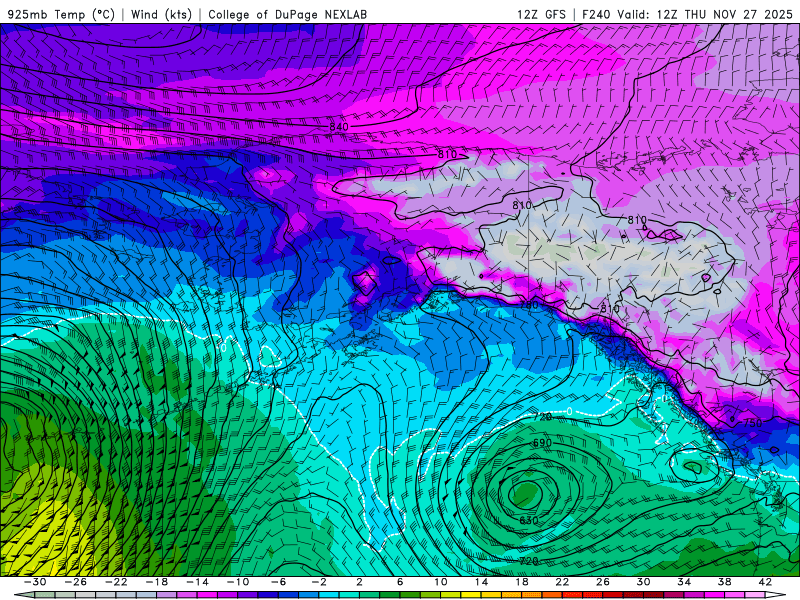This screenshot has height=600, width=800.
Task: Click the -26 tick label on the color scale
Action: coord(76,582)
